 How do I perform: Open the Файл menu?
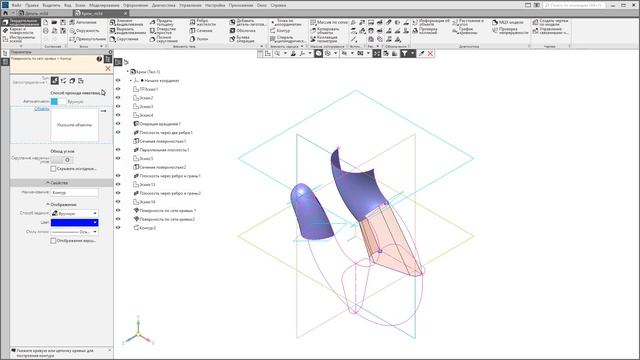[x=16, y=5]
